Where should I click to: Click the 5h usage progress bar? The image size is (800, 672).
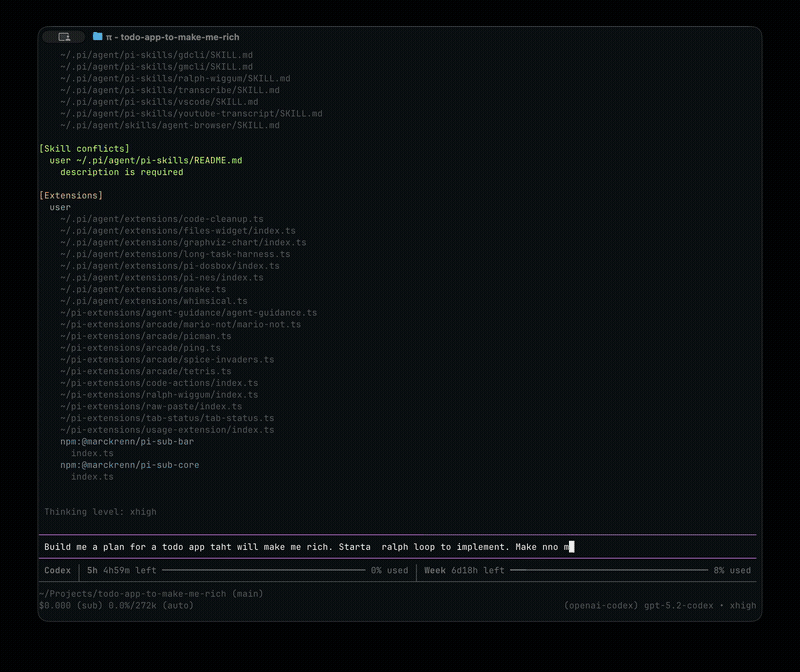(x=263, y=570)
